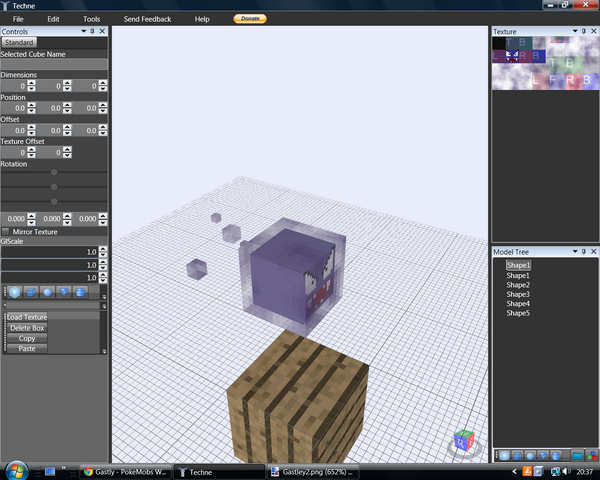Image resolution: width=600 pixels, height=480 pixels.
Task: Click the hexagon shape icon below Model Tree
Action: click(504, 456)
